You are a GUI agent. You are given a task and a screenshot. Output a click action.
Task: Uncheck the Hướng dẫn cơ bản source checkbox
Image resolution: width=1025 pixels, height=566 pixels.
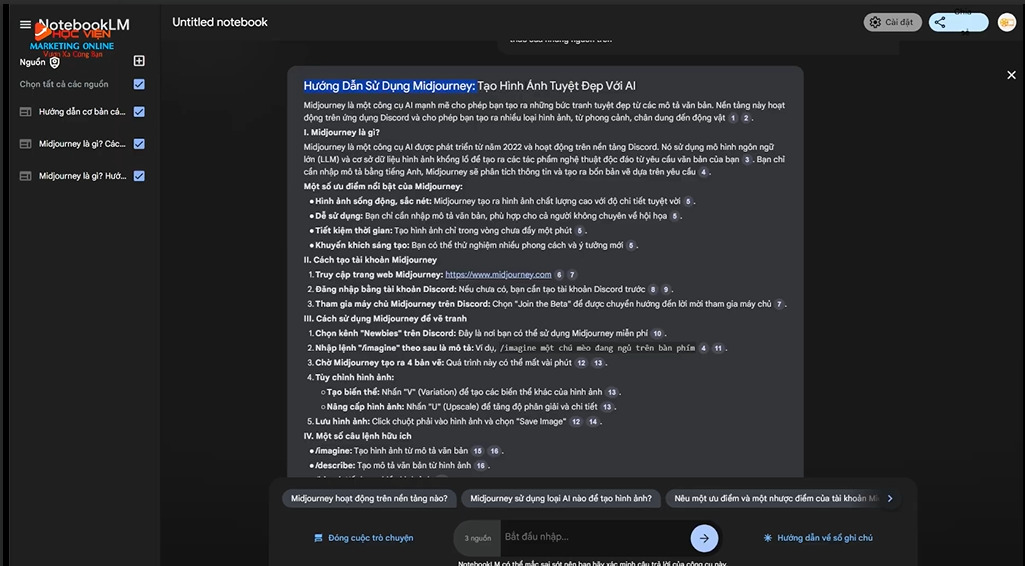139,112
